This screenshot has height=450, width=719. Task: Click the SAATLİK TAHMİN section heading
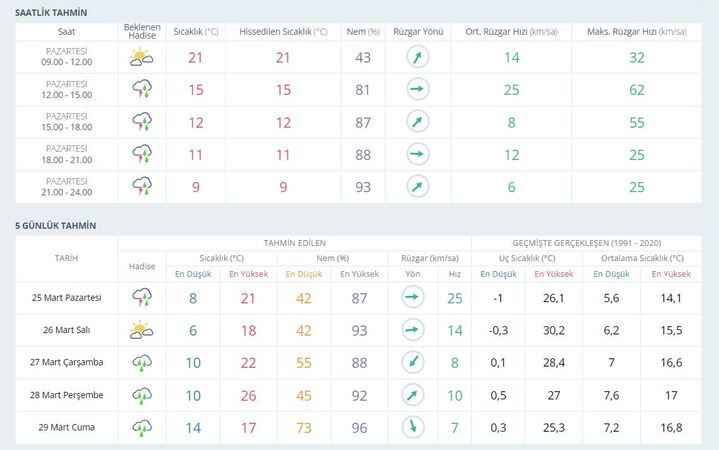(51, 12)
